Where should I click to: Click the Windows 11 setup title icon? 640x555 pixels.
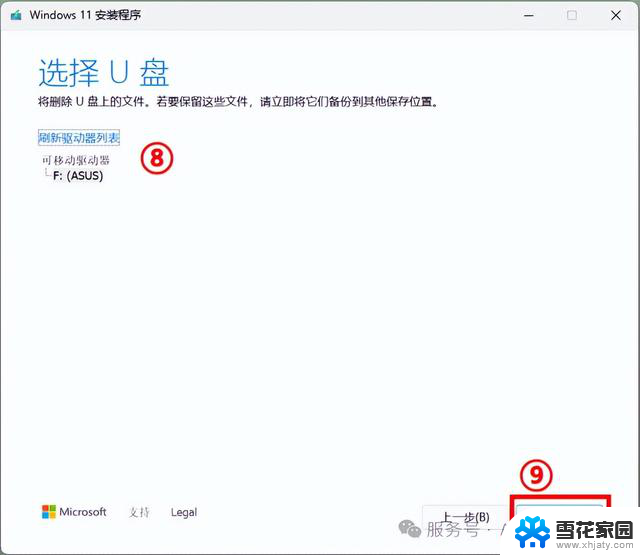pos(16,16)
